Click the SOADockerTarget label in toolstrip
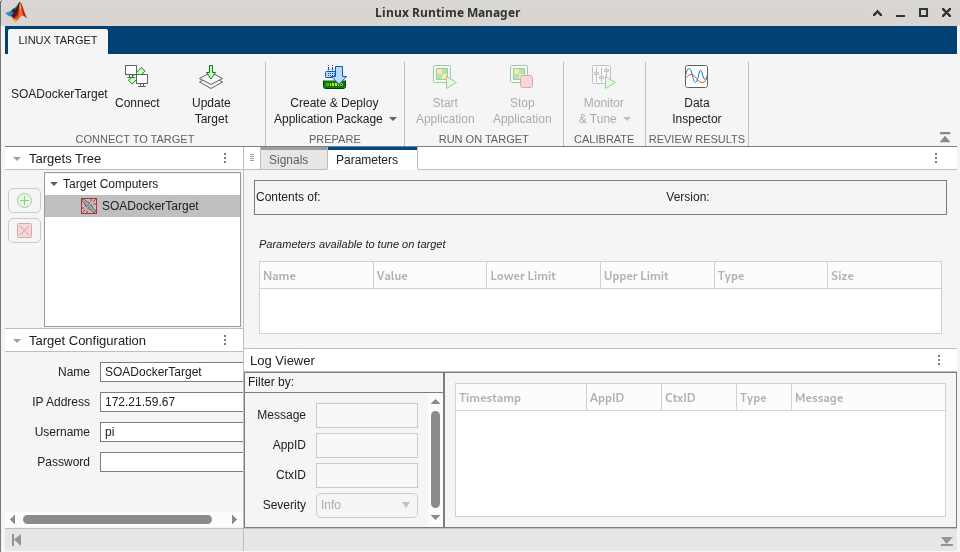 coord(59,94)
